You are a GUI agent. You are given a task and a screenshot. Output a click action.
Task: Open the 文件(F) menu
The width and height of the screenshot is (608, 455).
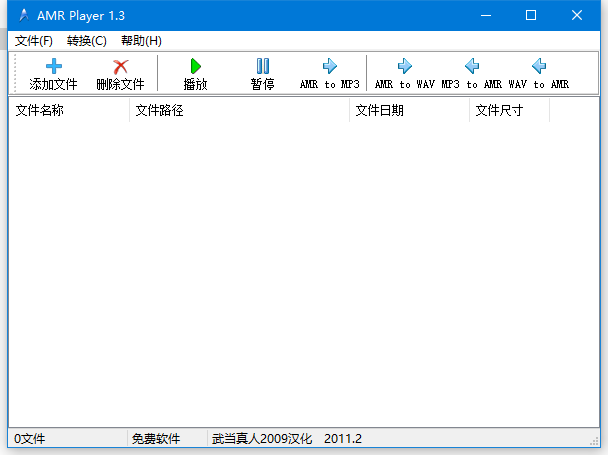click(34, 41)
